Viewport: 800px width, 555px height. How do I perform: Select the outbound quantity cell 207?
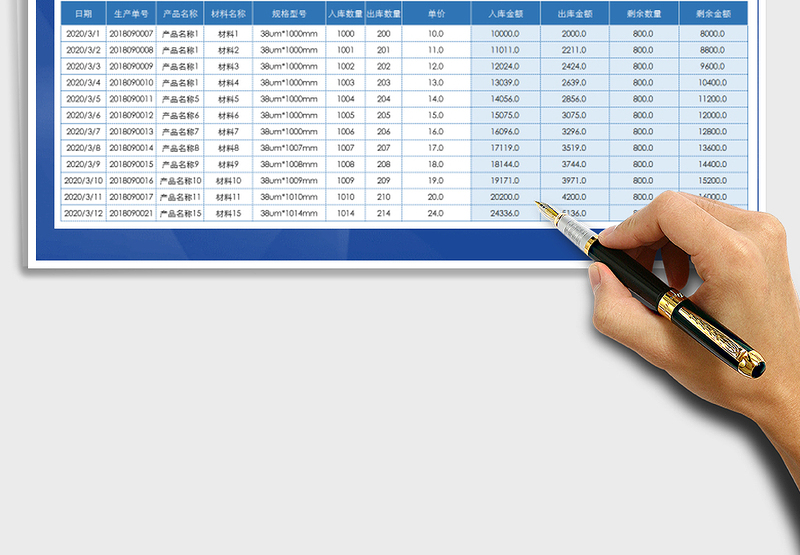pyautogui.click(x=383, y=148)
